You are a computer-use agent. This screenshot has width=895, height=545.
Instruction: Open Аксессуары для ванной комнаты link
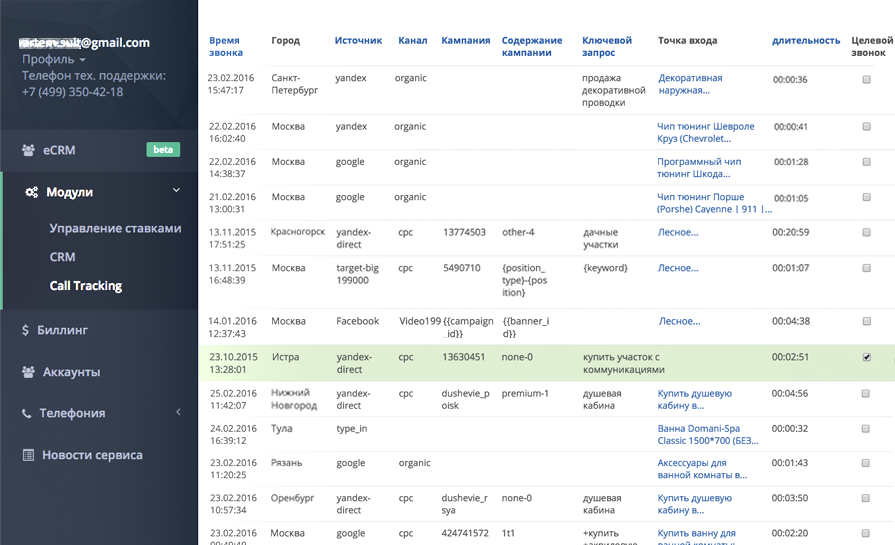(702, 469)
